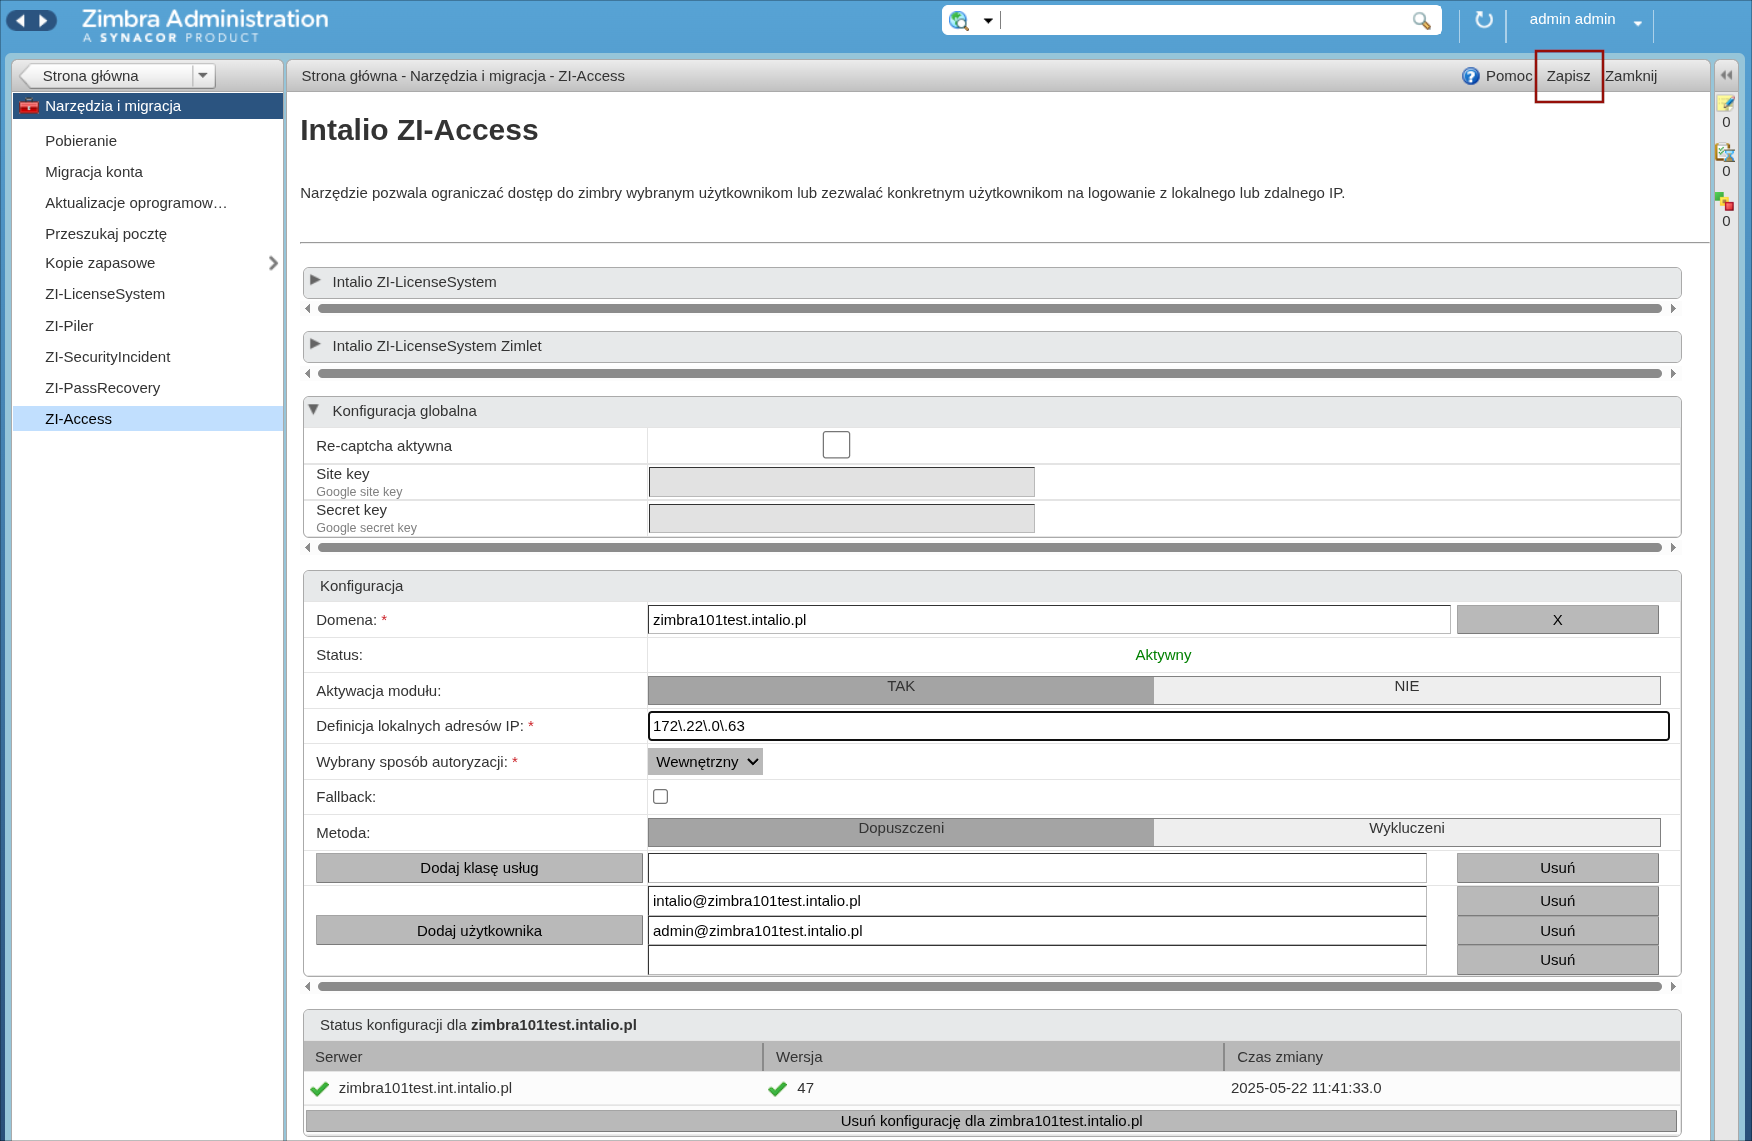Click Usuń konfigurację dla zimbra101test.intalio.pl
This screenshot has height=1141, width=1752.
tap(992, 1121)
